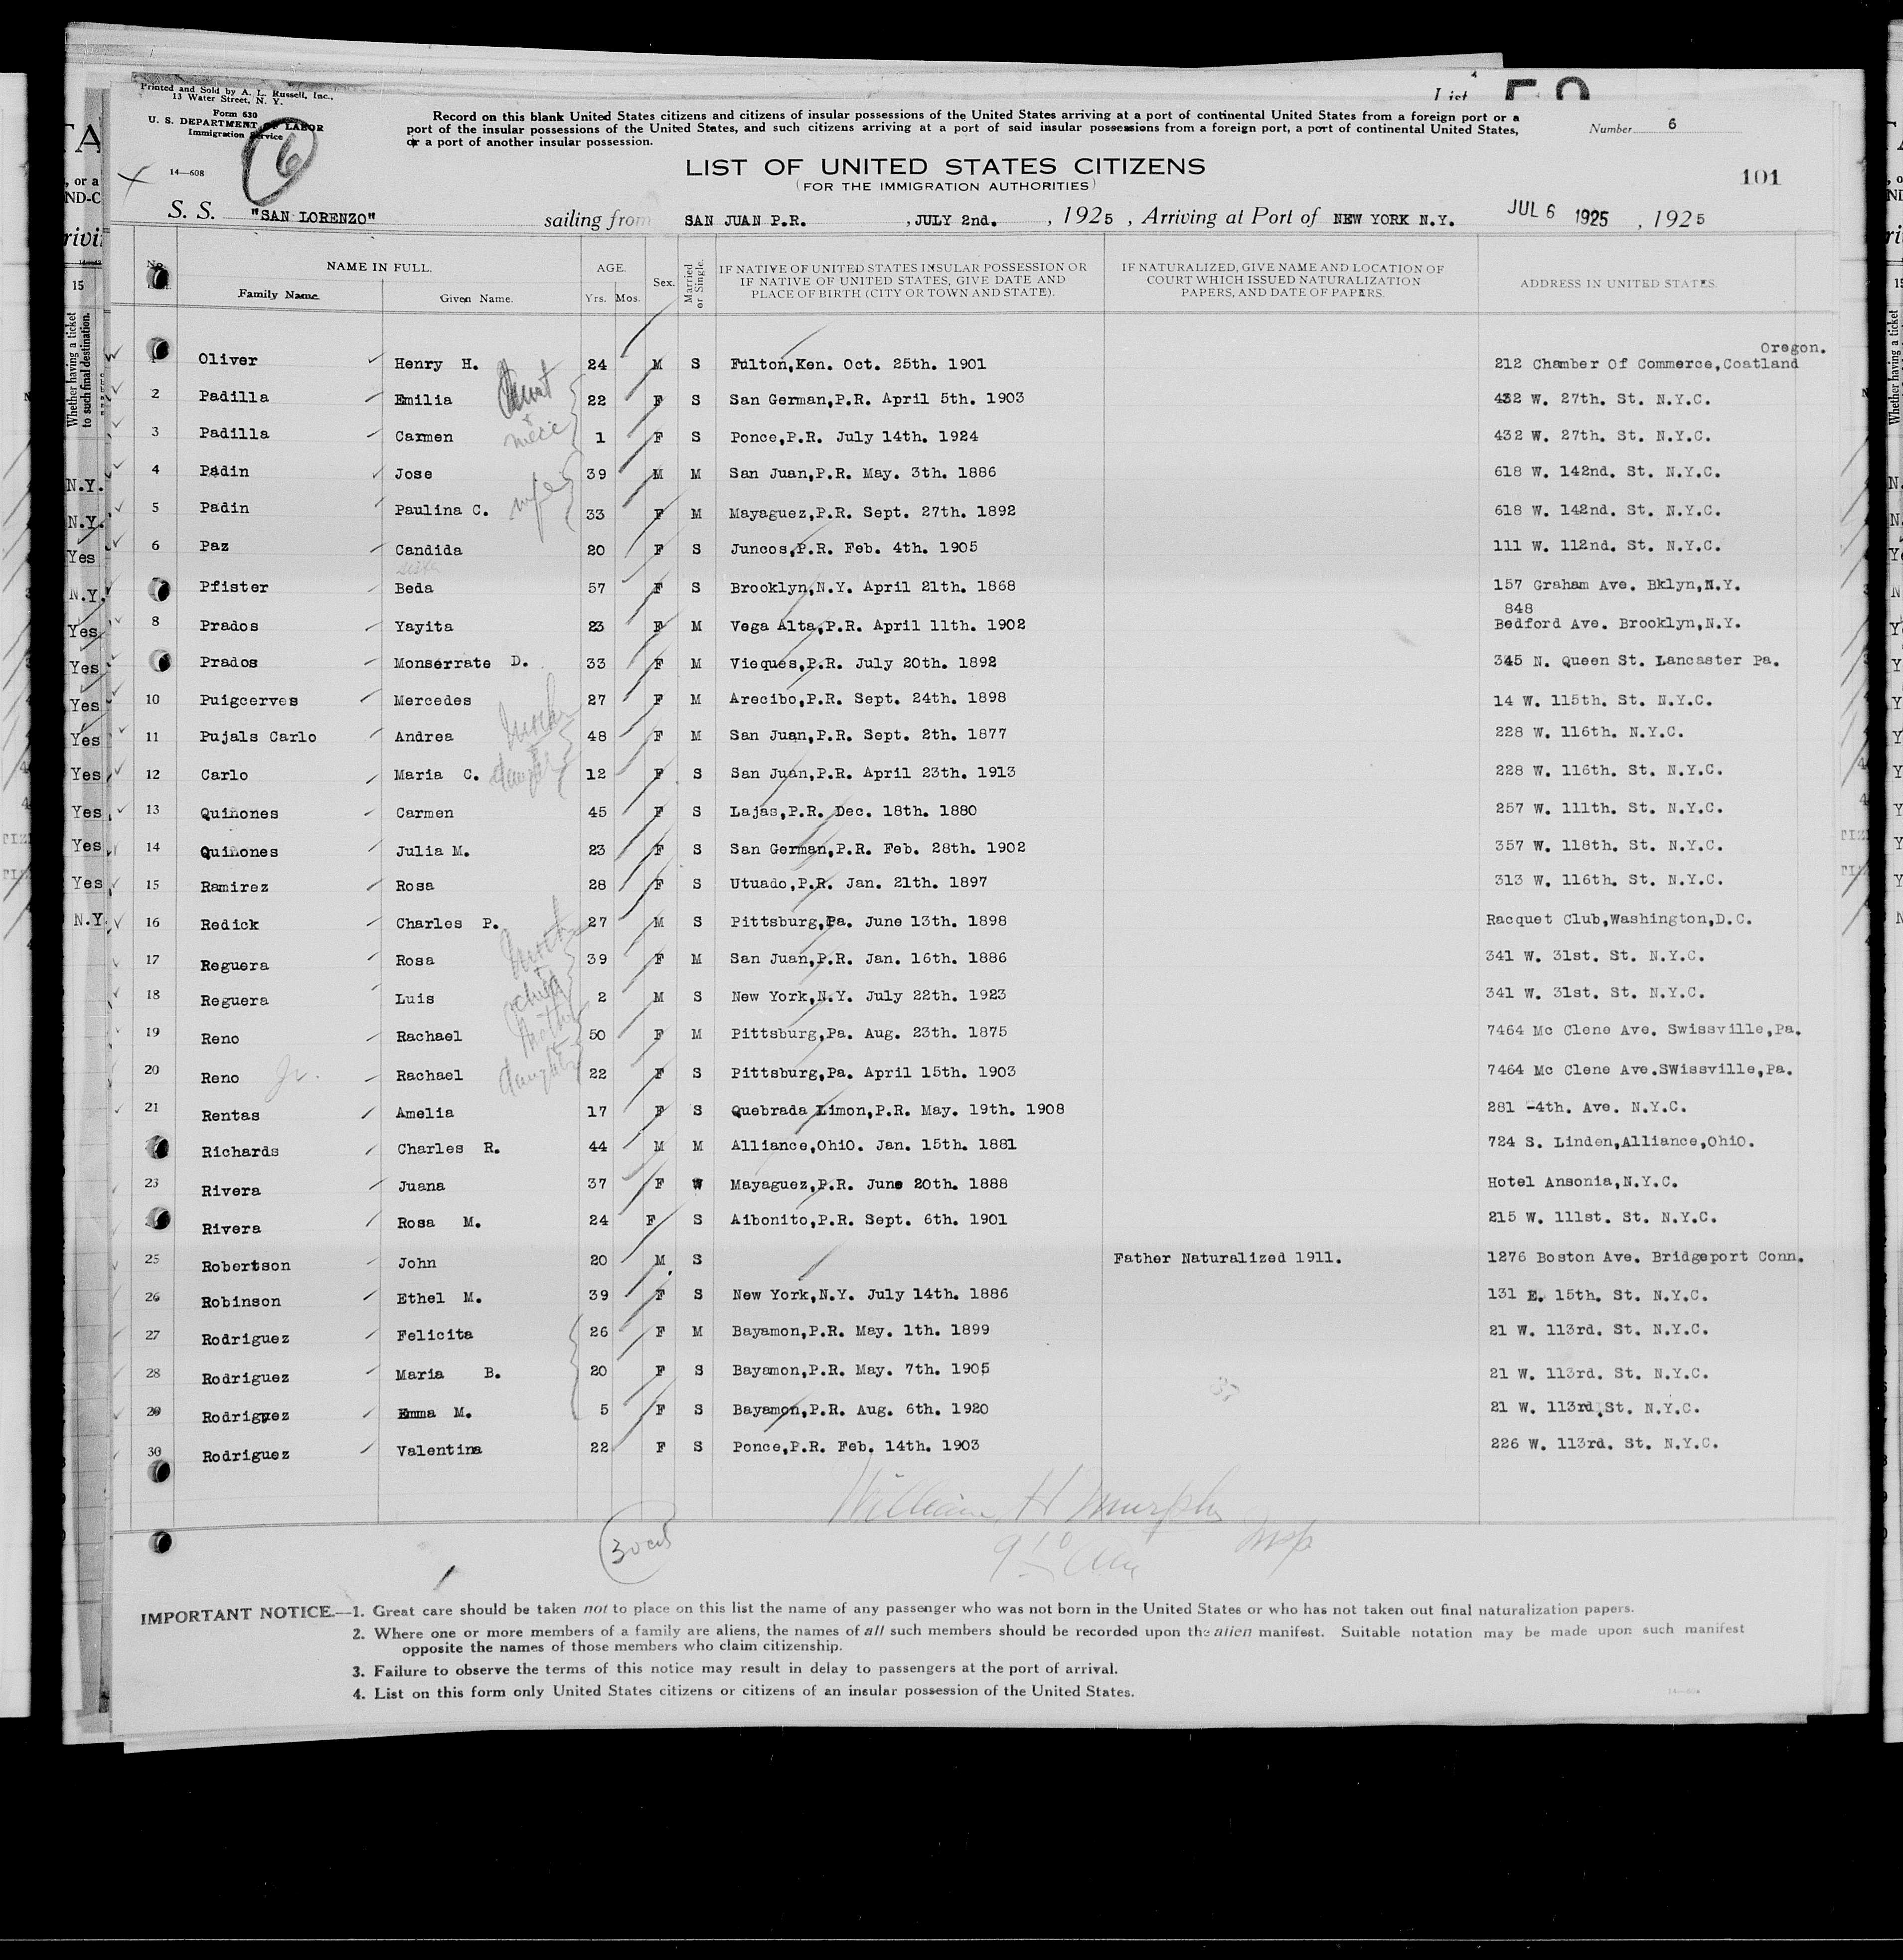Click the family name "Robinson"

pos(240,1302)
